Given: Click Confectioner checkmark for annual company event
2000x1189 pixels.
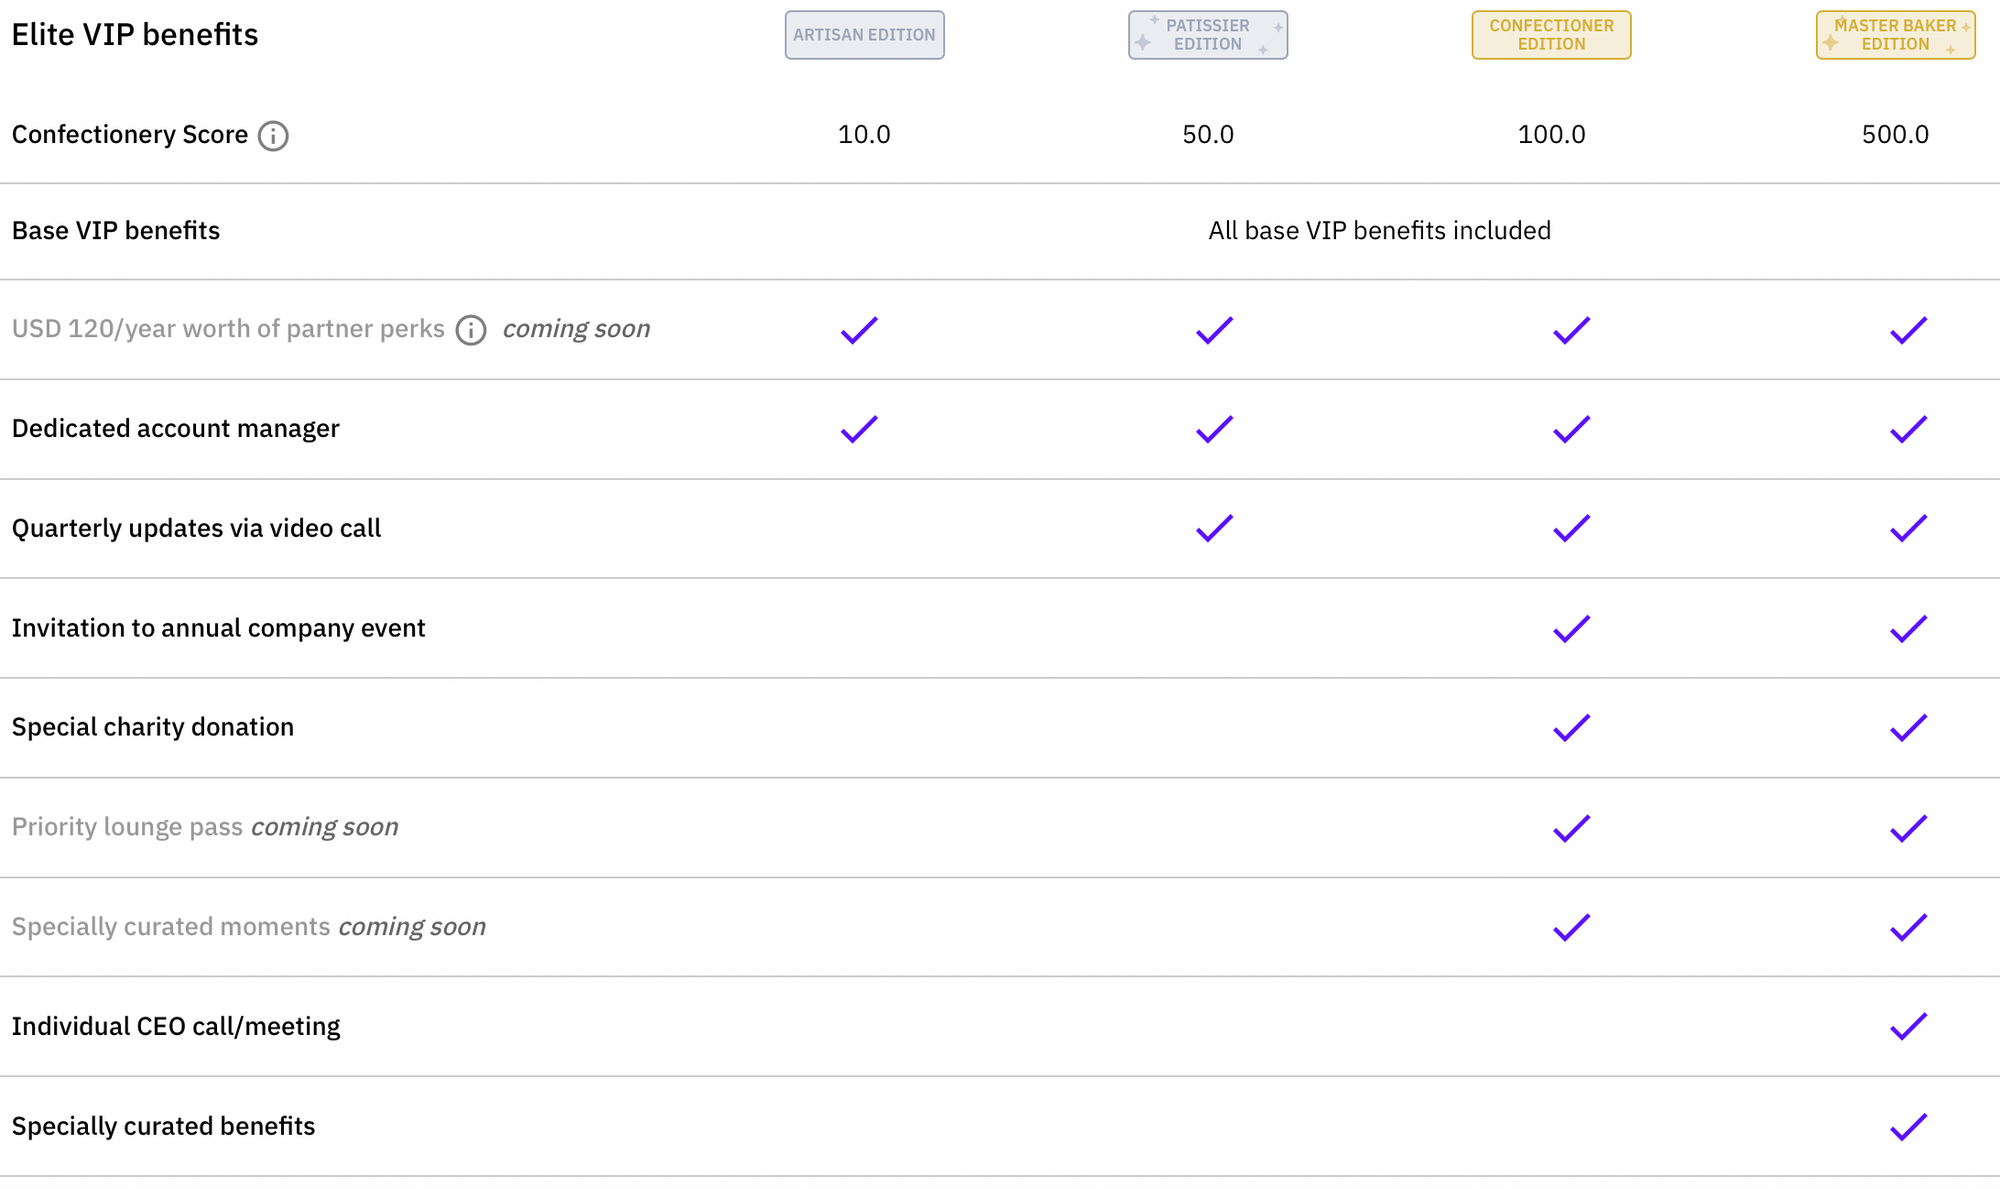Looking at the screenshot, I should pyautogui.click(x=1571, y=628).
